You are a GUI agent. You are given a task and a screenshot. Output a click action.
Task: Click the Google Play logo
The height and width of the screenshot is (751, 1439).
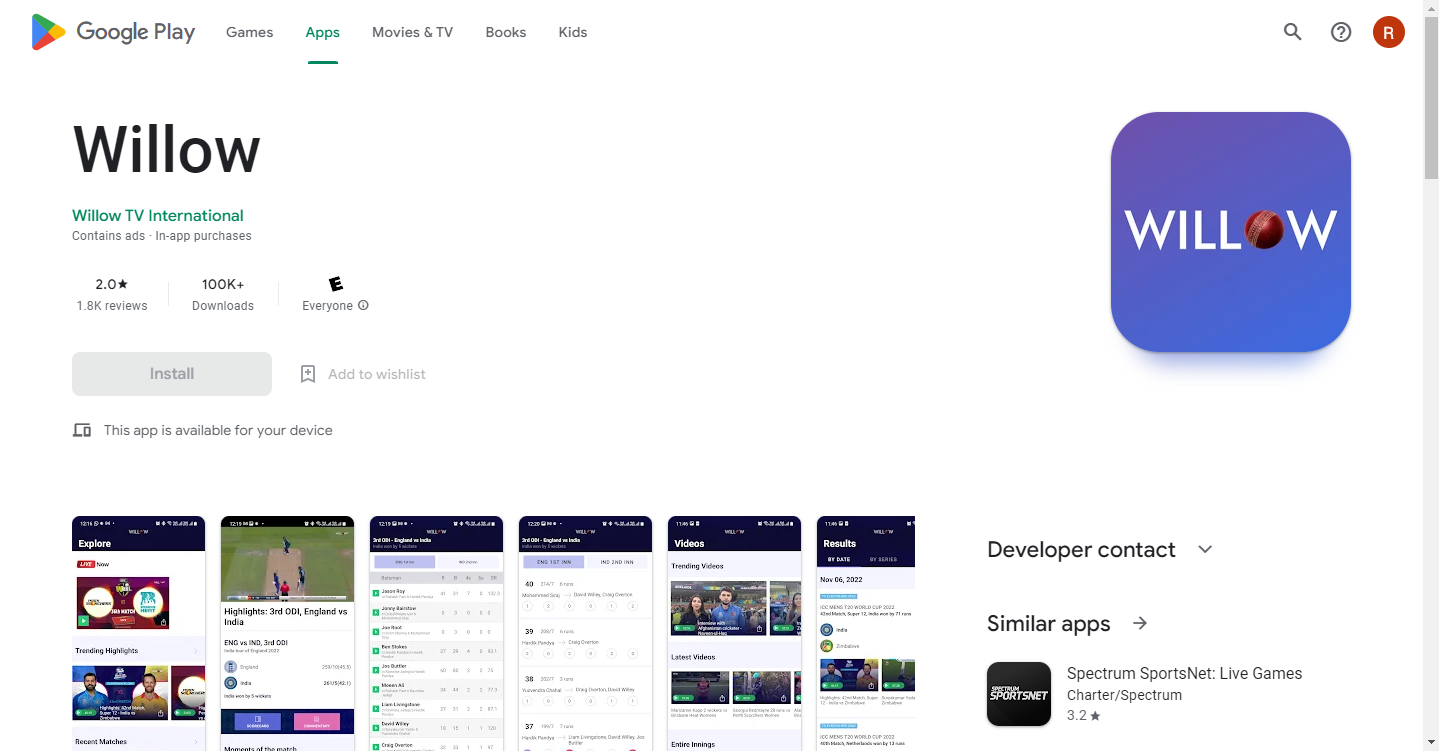(x=113, y=32)
